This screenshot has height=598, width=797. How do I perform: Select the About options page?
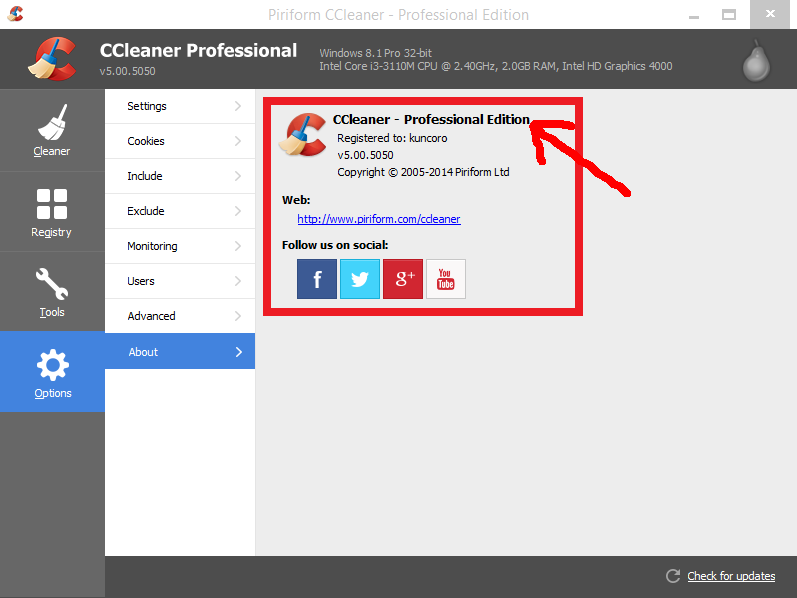[x=180, y=351]
